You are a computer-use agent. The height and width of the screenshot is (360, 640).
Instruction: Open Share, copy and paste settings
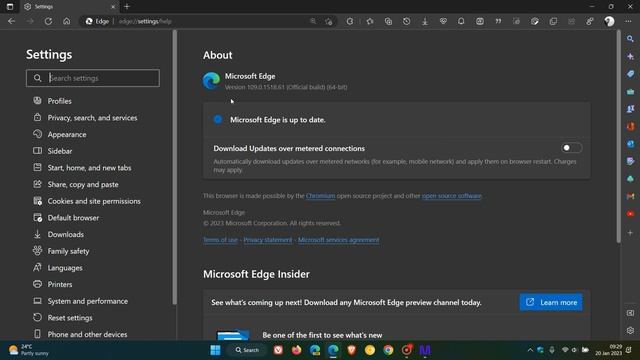83,184
